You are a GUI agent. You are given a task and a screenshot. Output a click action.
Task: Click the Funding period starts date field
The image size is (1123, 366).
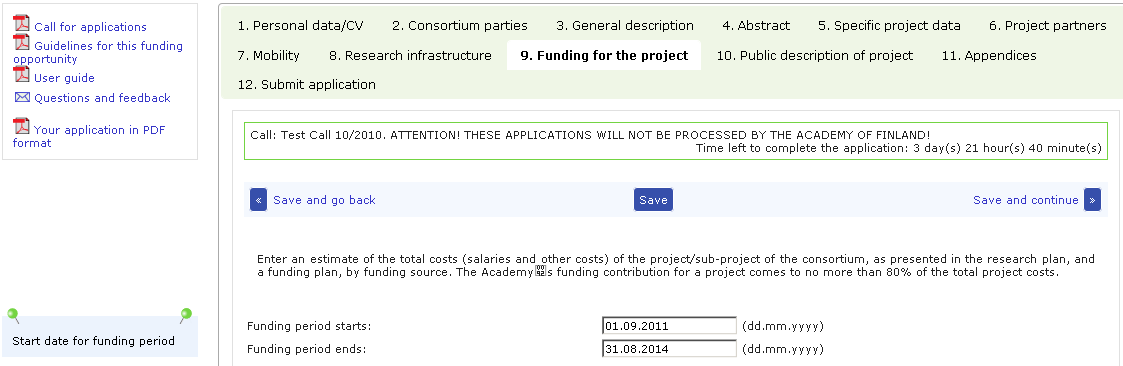pyautogui.click(x=670, y=326)
